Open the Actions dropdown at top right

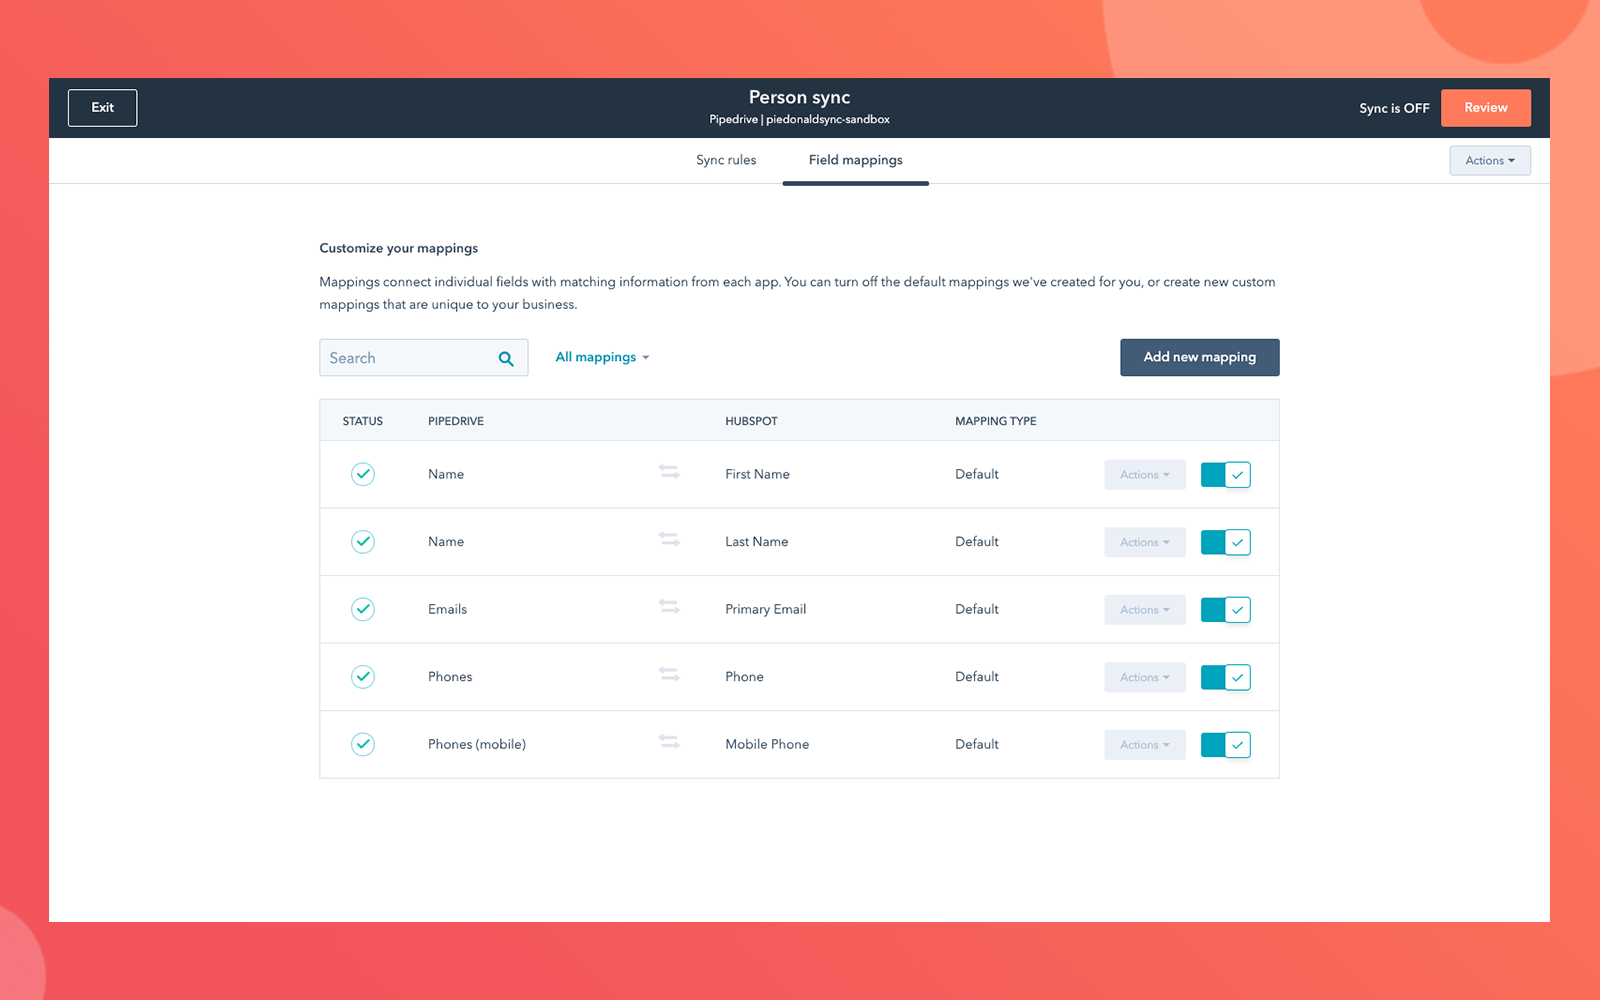pyautogui.click(x=1489, y=160)
